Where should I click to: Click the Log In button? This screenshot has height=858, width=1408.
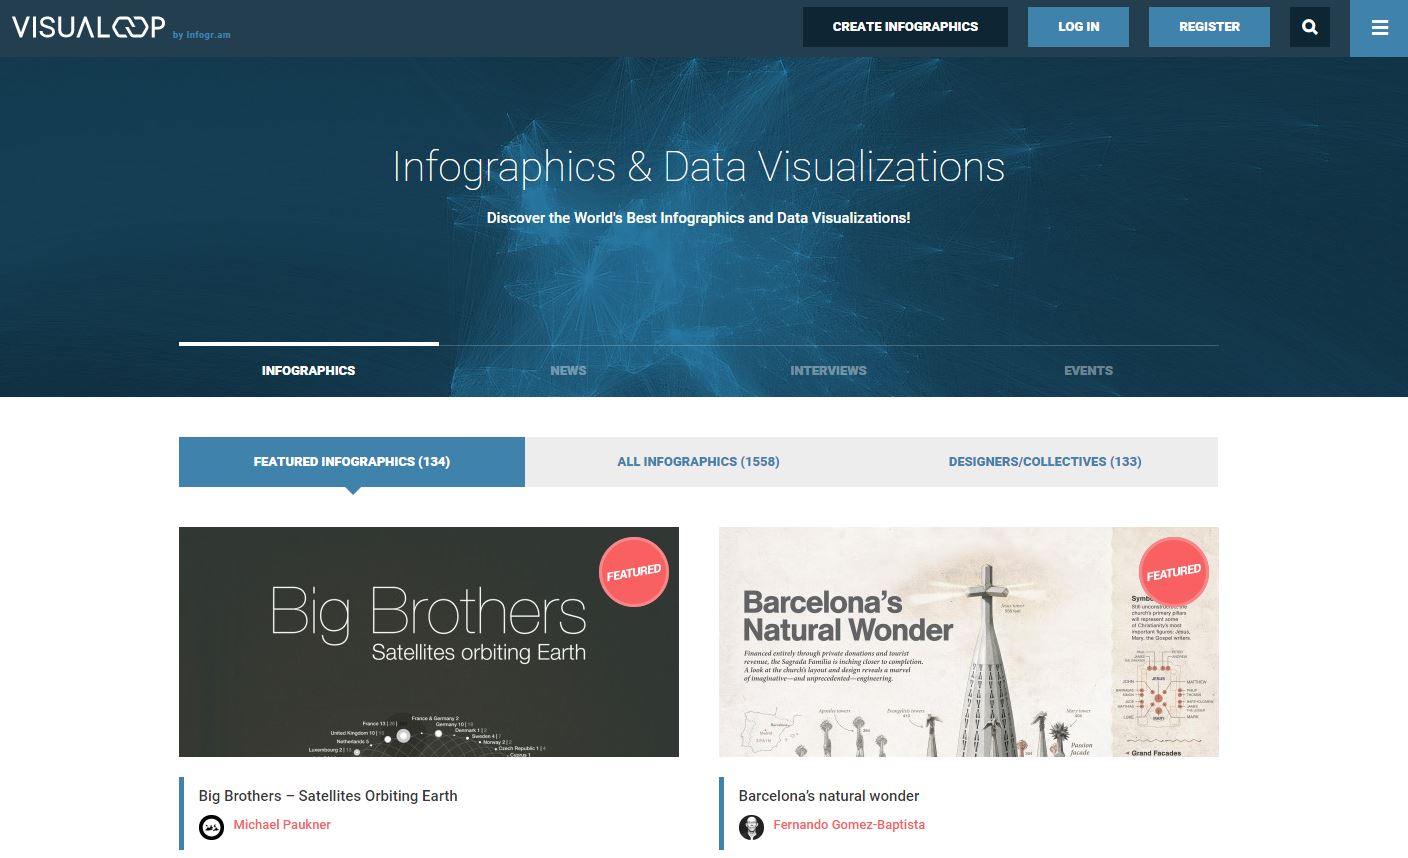1078,27
